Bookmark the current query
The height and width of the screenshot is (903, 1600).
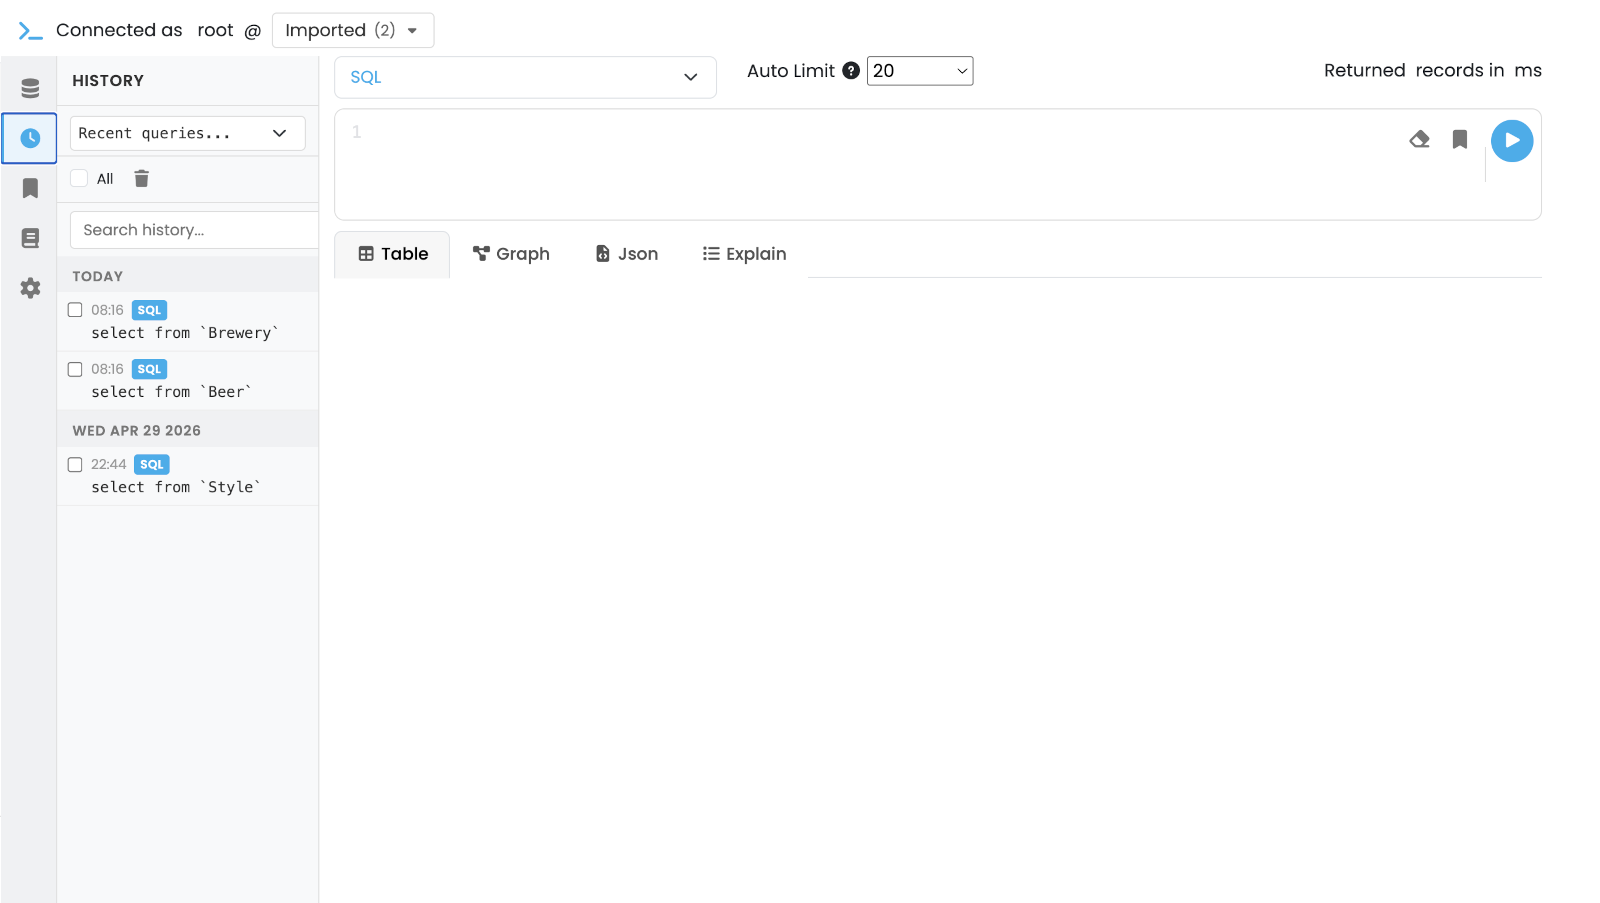tap(1460, 139)
